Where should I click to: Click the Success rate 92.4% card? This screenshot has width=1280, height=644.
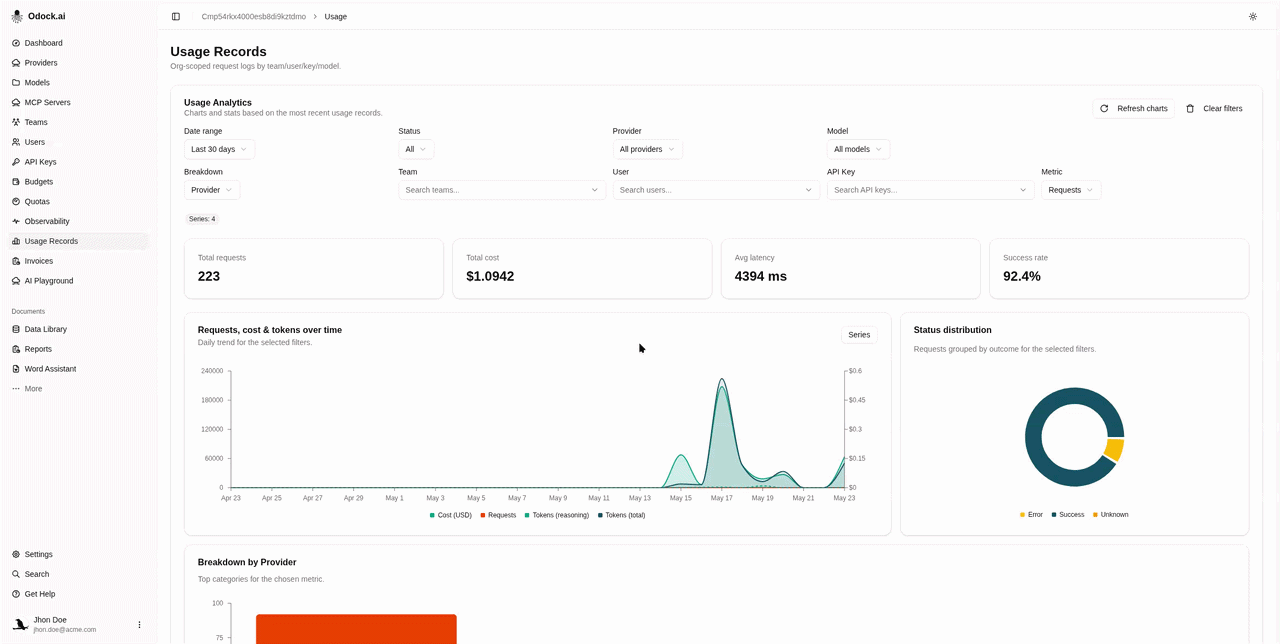pyautogui.click(x=1119, y=268)
